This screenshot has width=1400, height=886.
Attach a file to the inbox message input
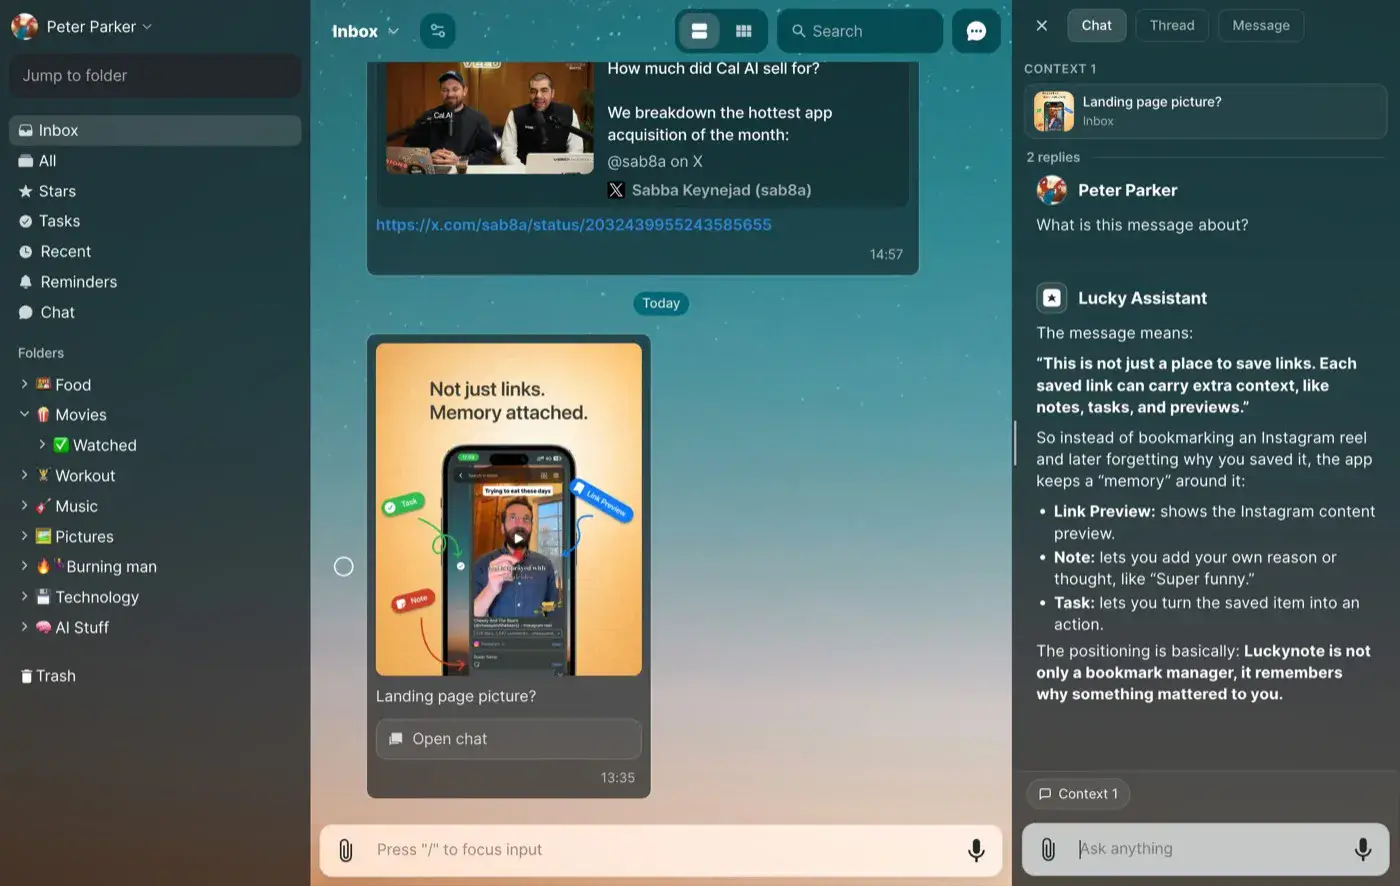(345, 850)
